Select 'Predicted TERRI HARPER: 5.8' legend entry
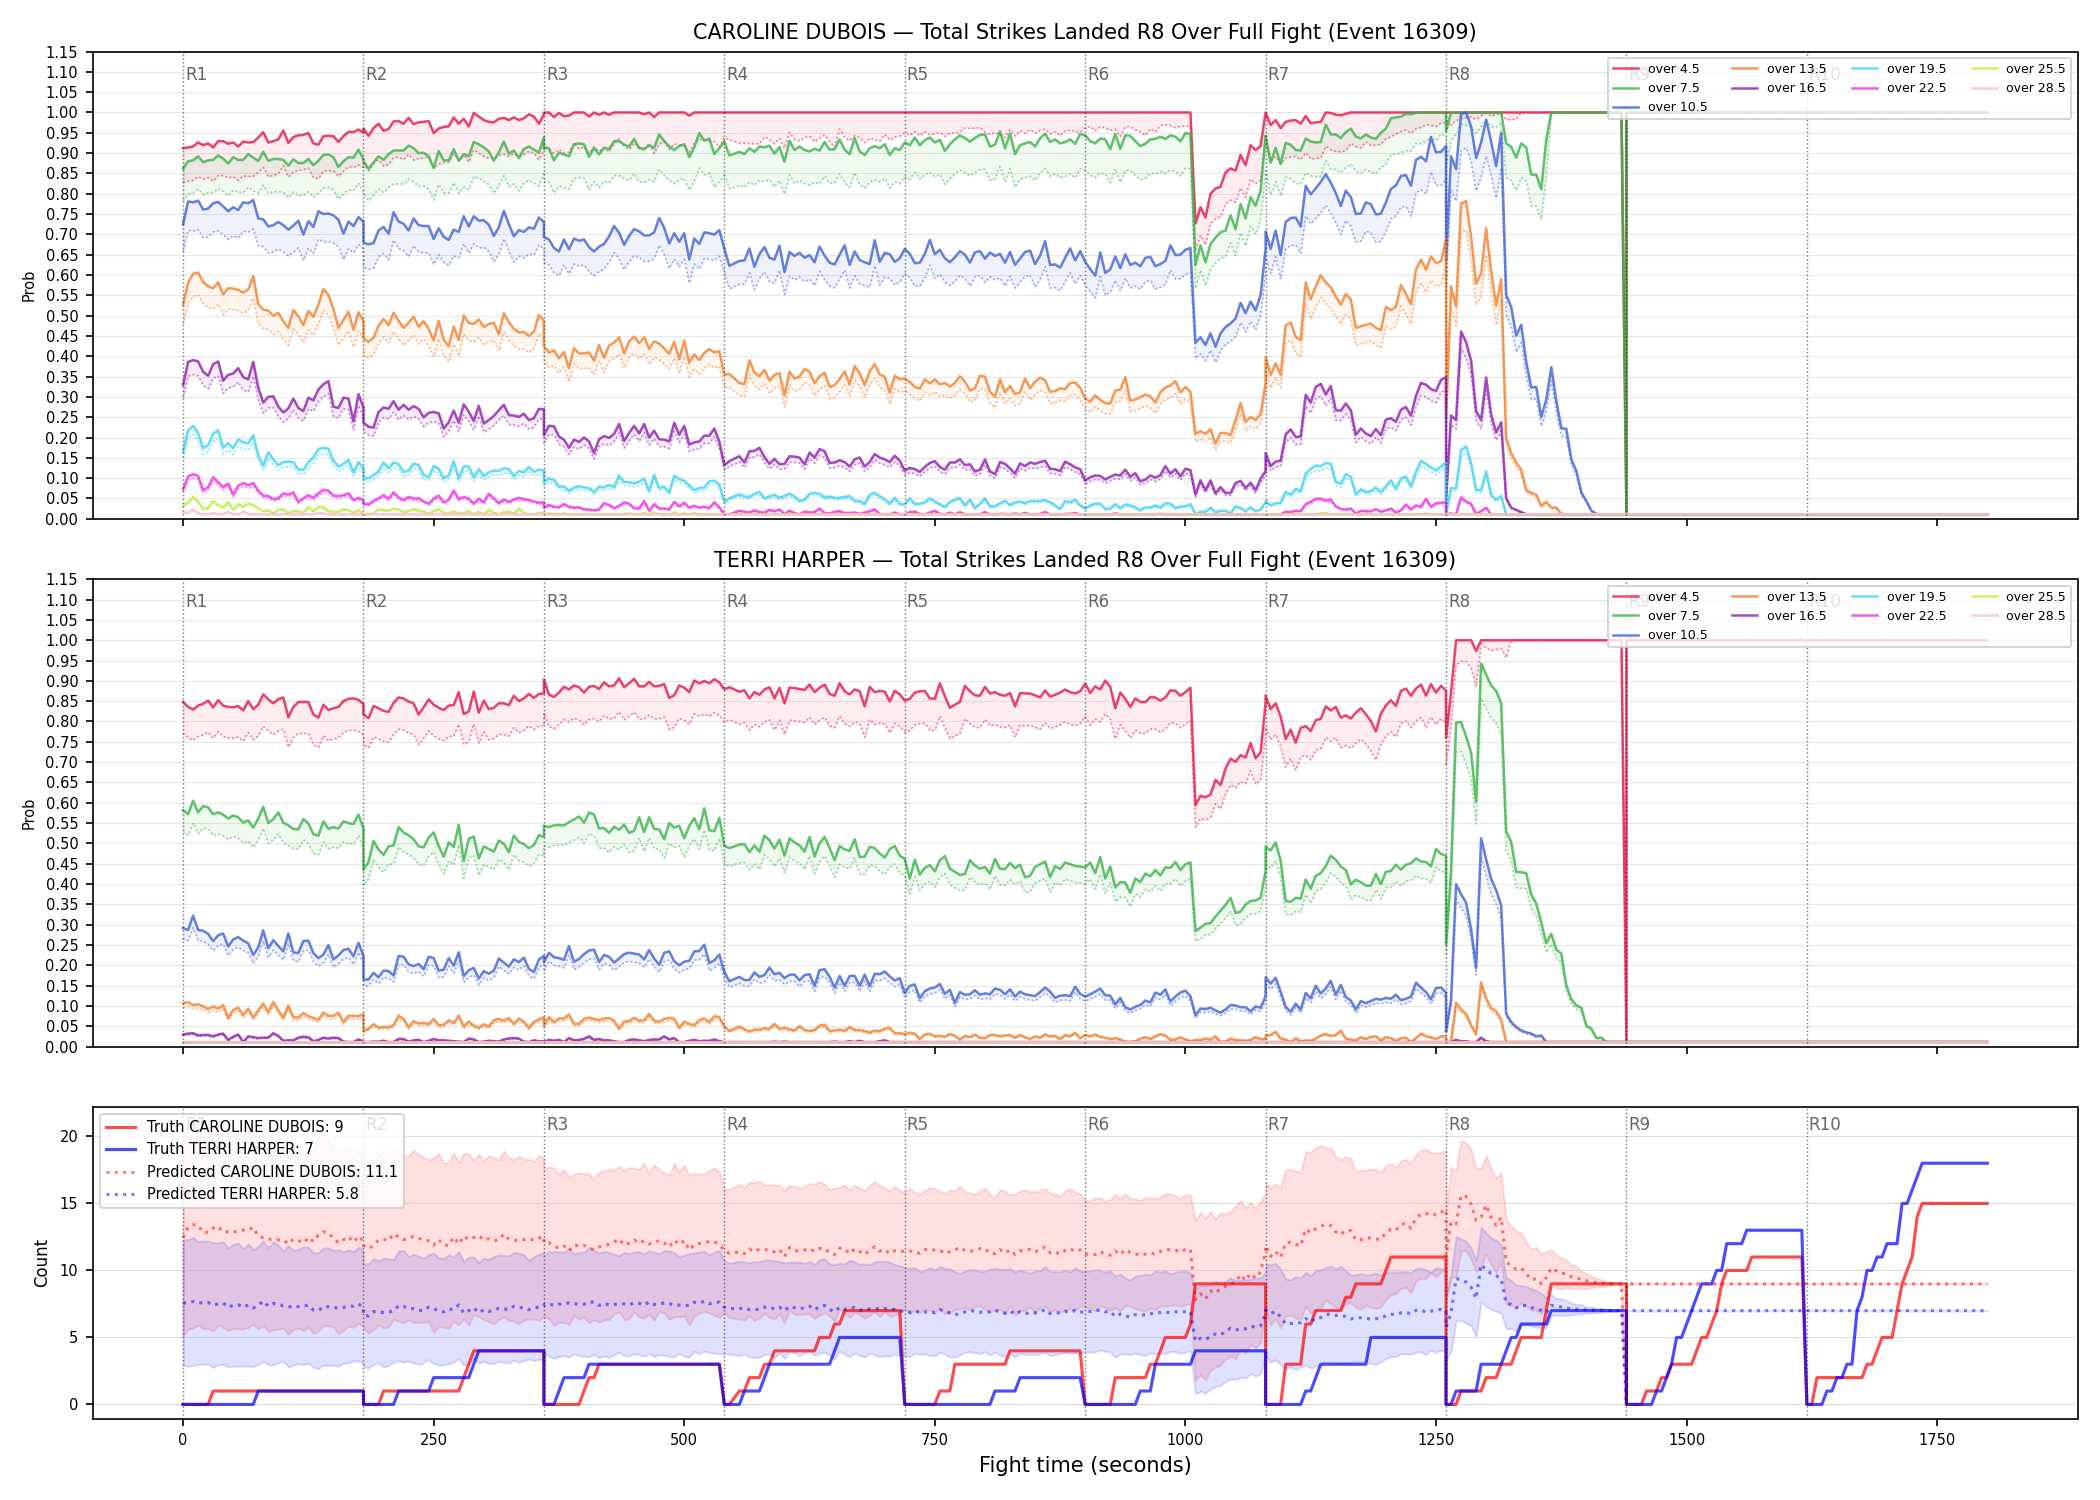 [231, 1193]
